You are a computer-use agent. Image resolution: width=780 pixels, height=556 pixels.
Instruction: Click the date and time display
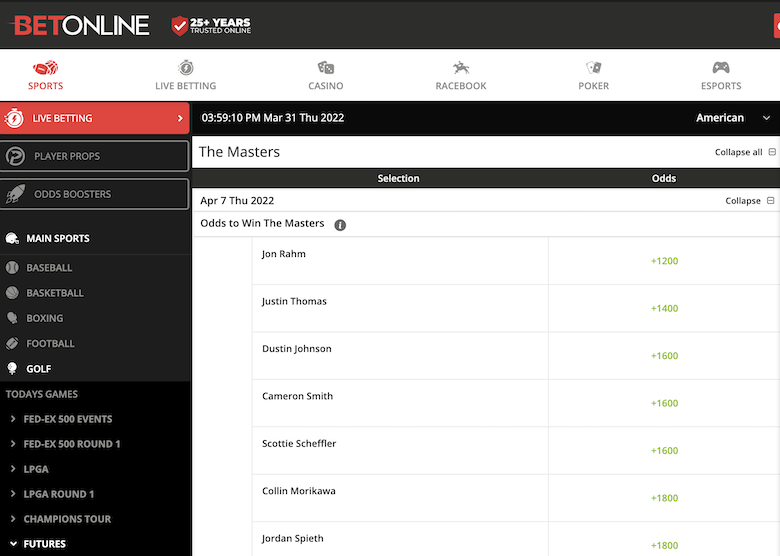tap(273, 118)
